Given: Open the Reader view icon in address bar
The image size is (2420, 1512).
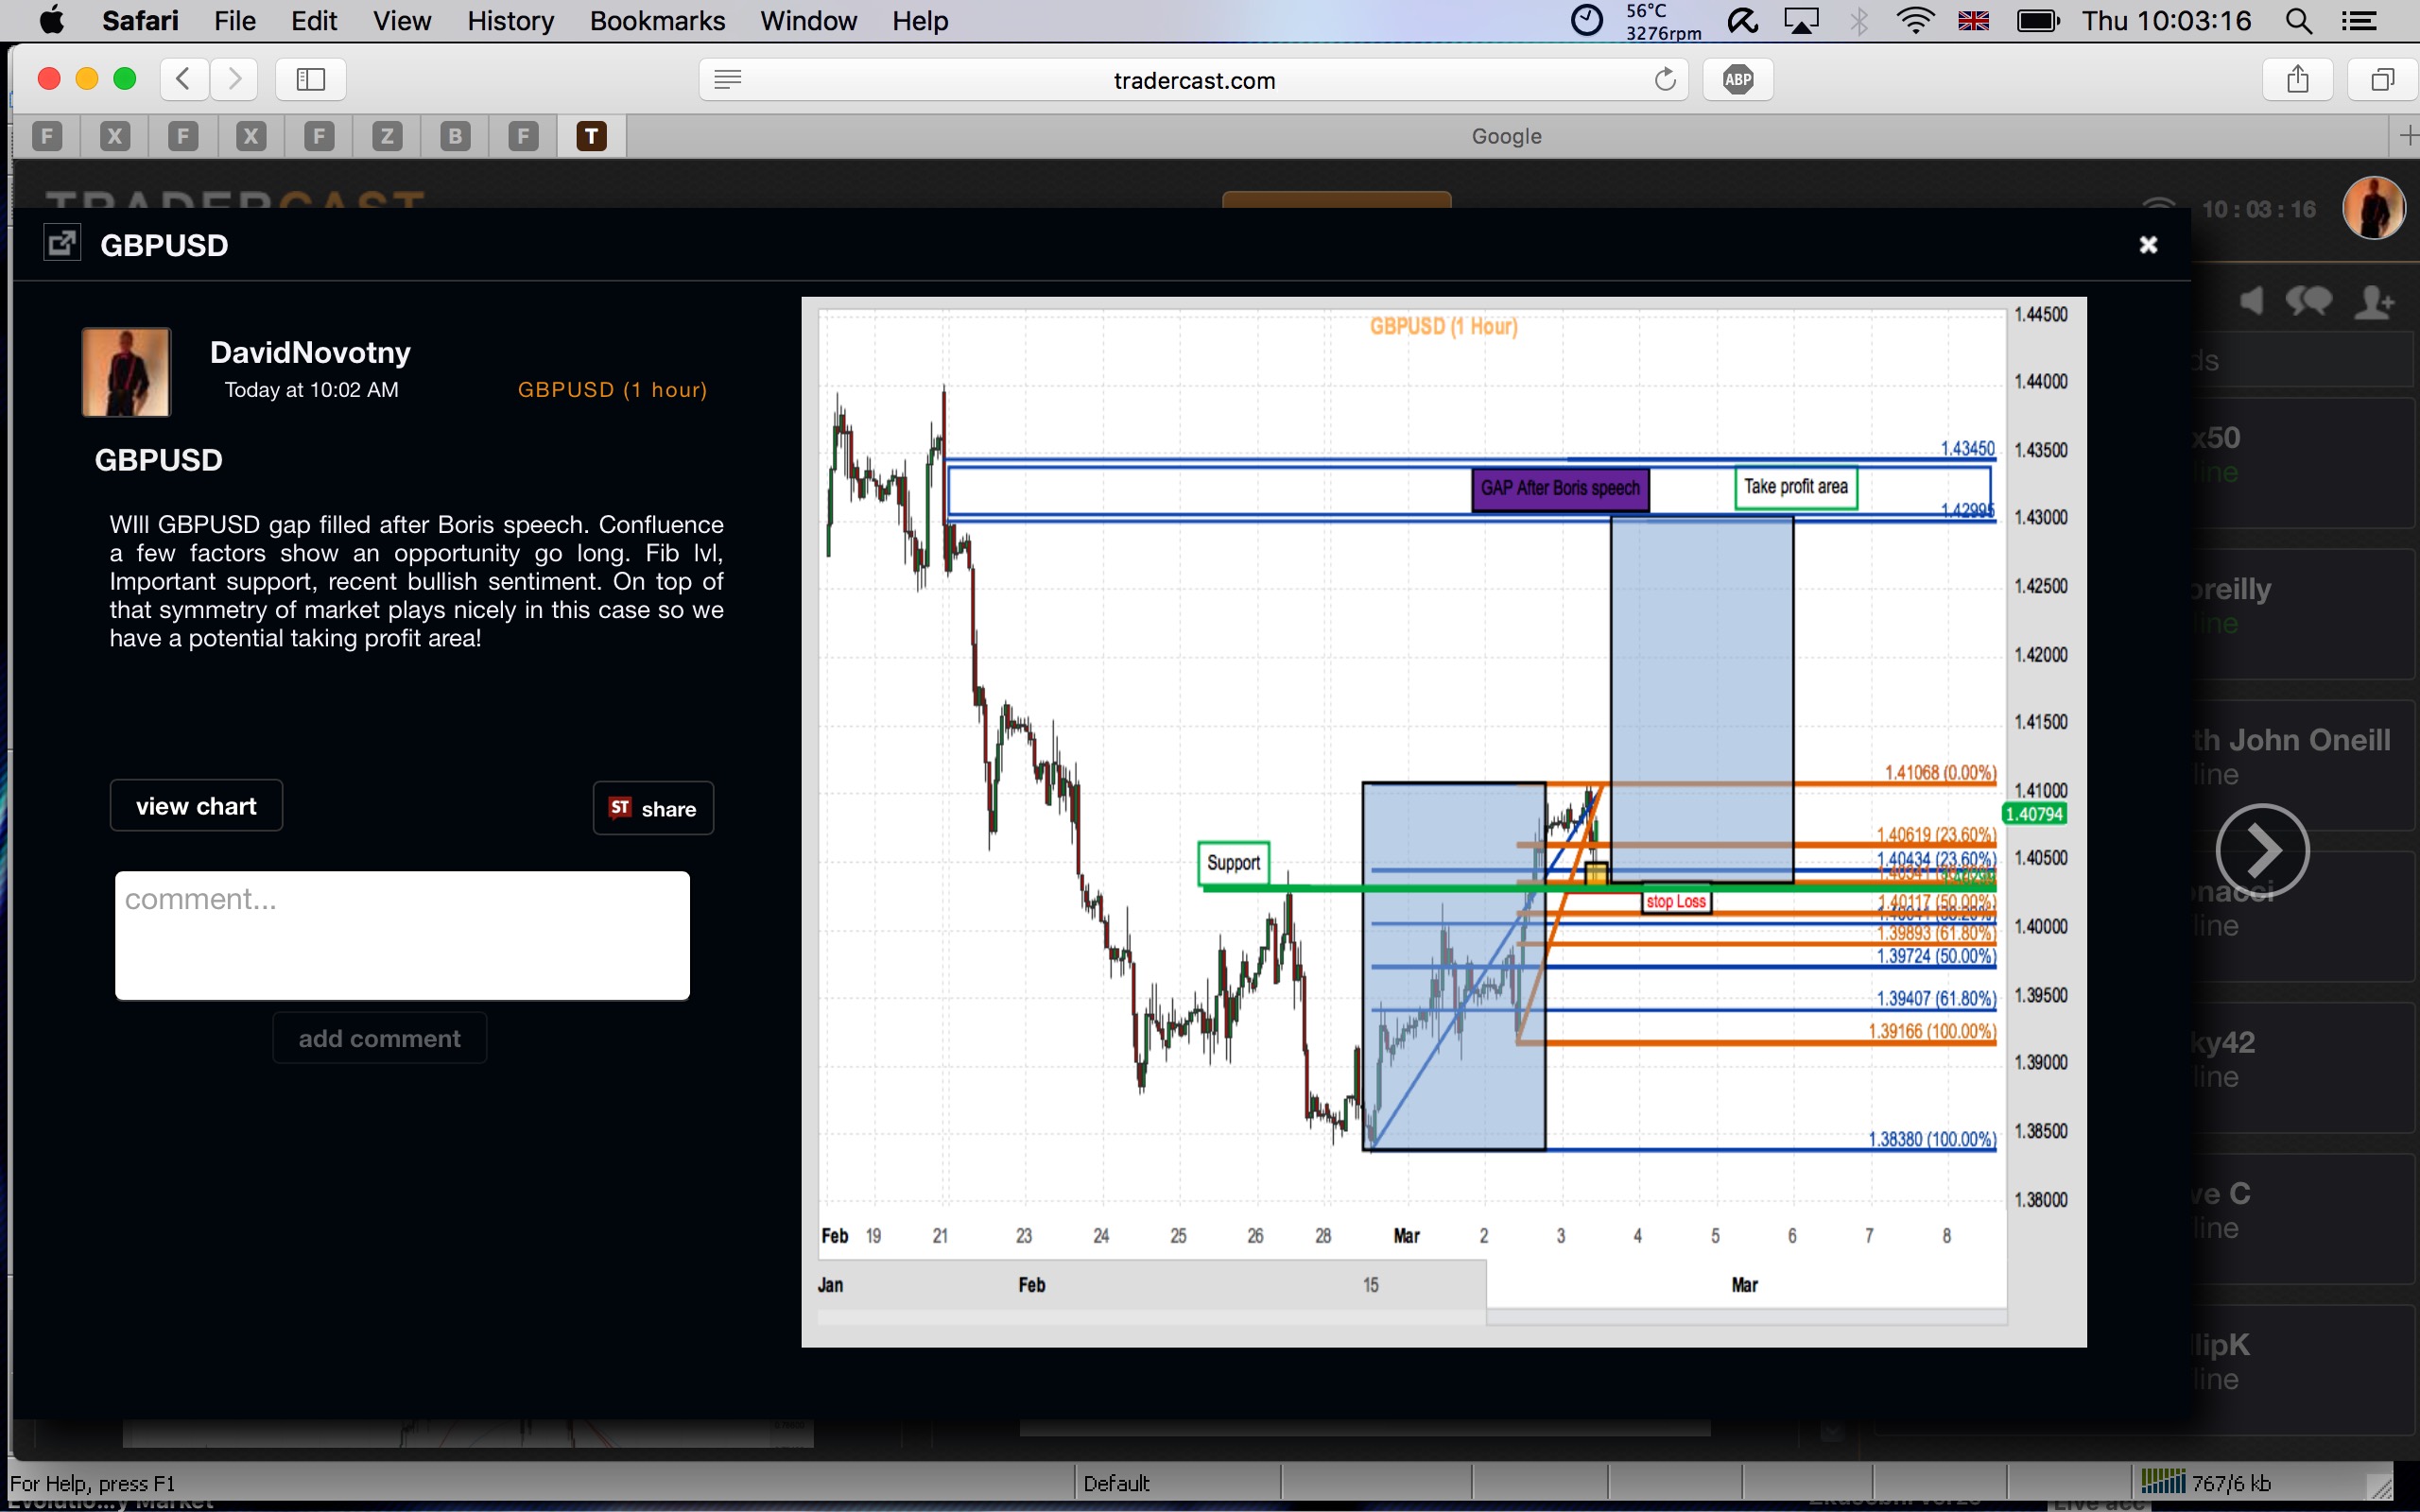Looking at the screenshot, I should [728, 79].
